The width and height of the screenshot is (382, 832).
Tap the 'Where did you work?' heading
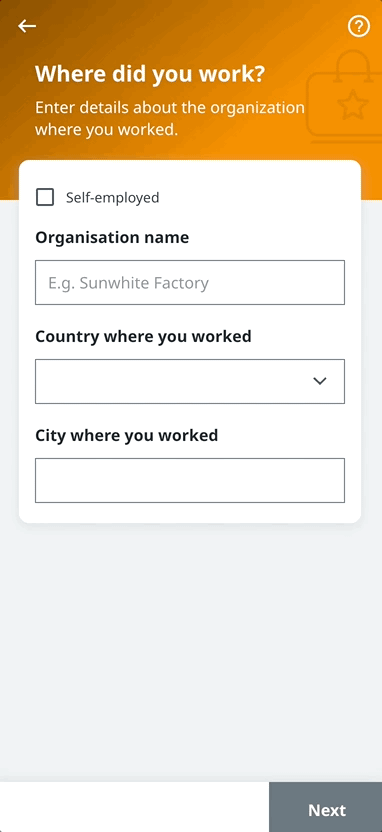[x=150, y=74]
